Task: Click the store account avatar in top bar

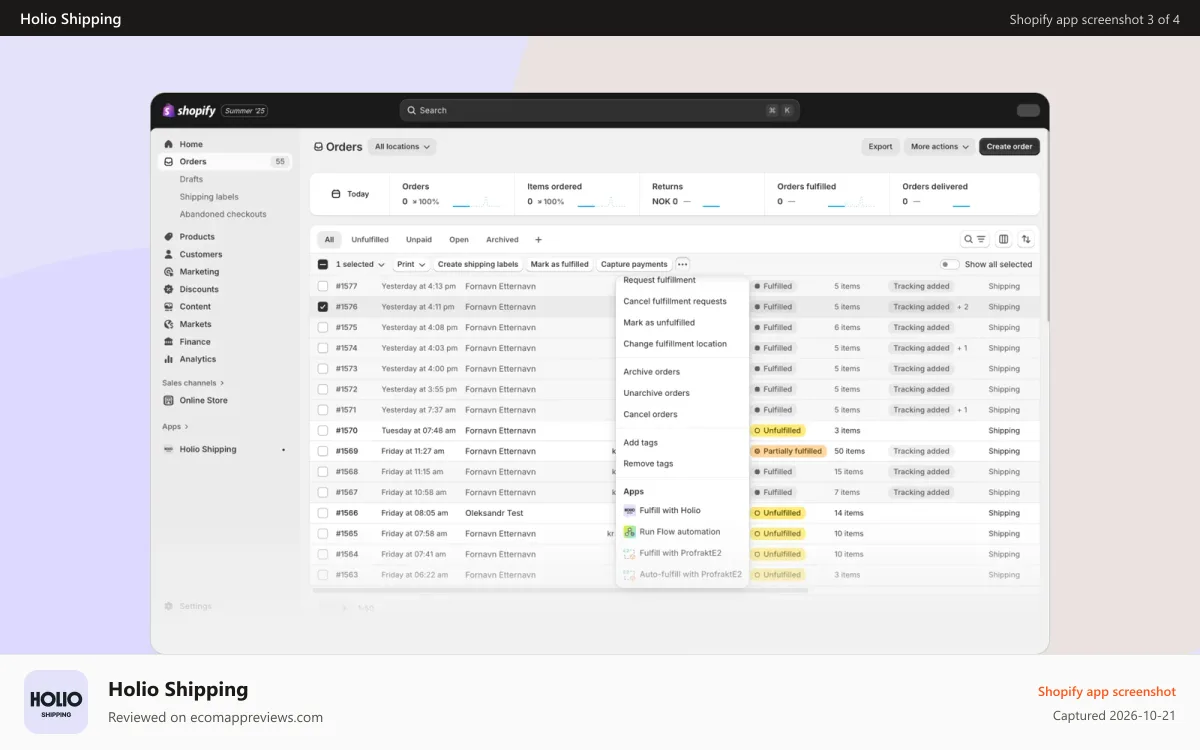Action: [x=1028, y=111]
